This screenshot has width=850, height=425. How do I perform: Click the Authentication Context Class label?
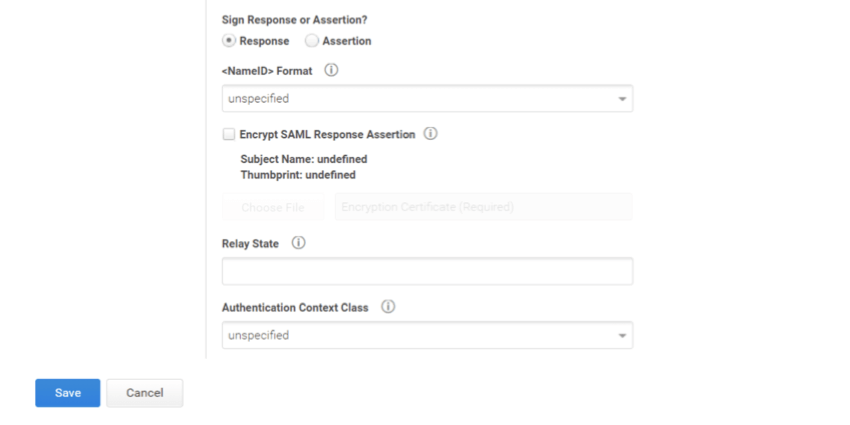(x=295, y=308)
